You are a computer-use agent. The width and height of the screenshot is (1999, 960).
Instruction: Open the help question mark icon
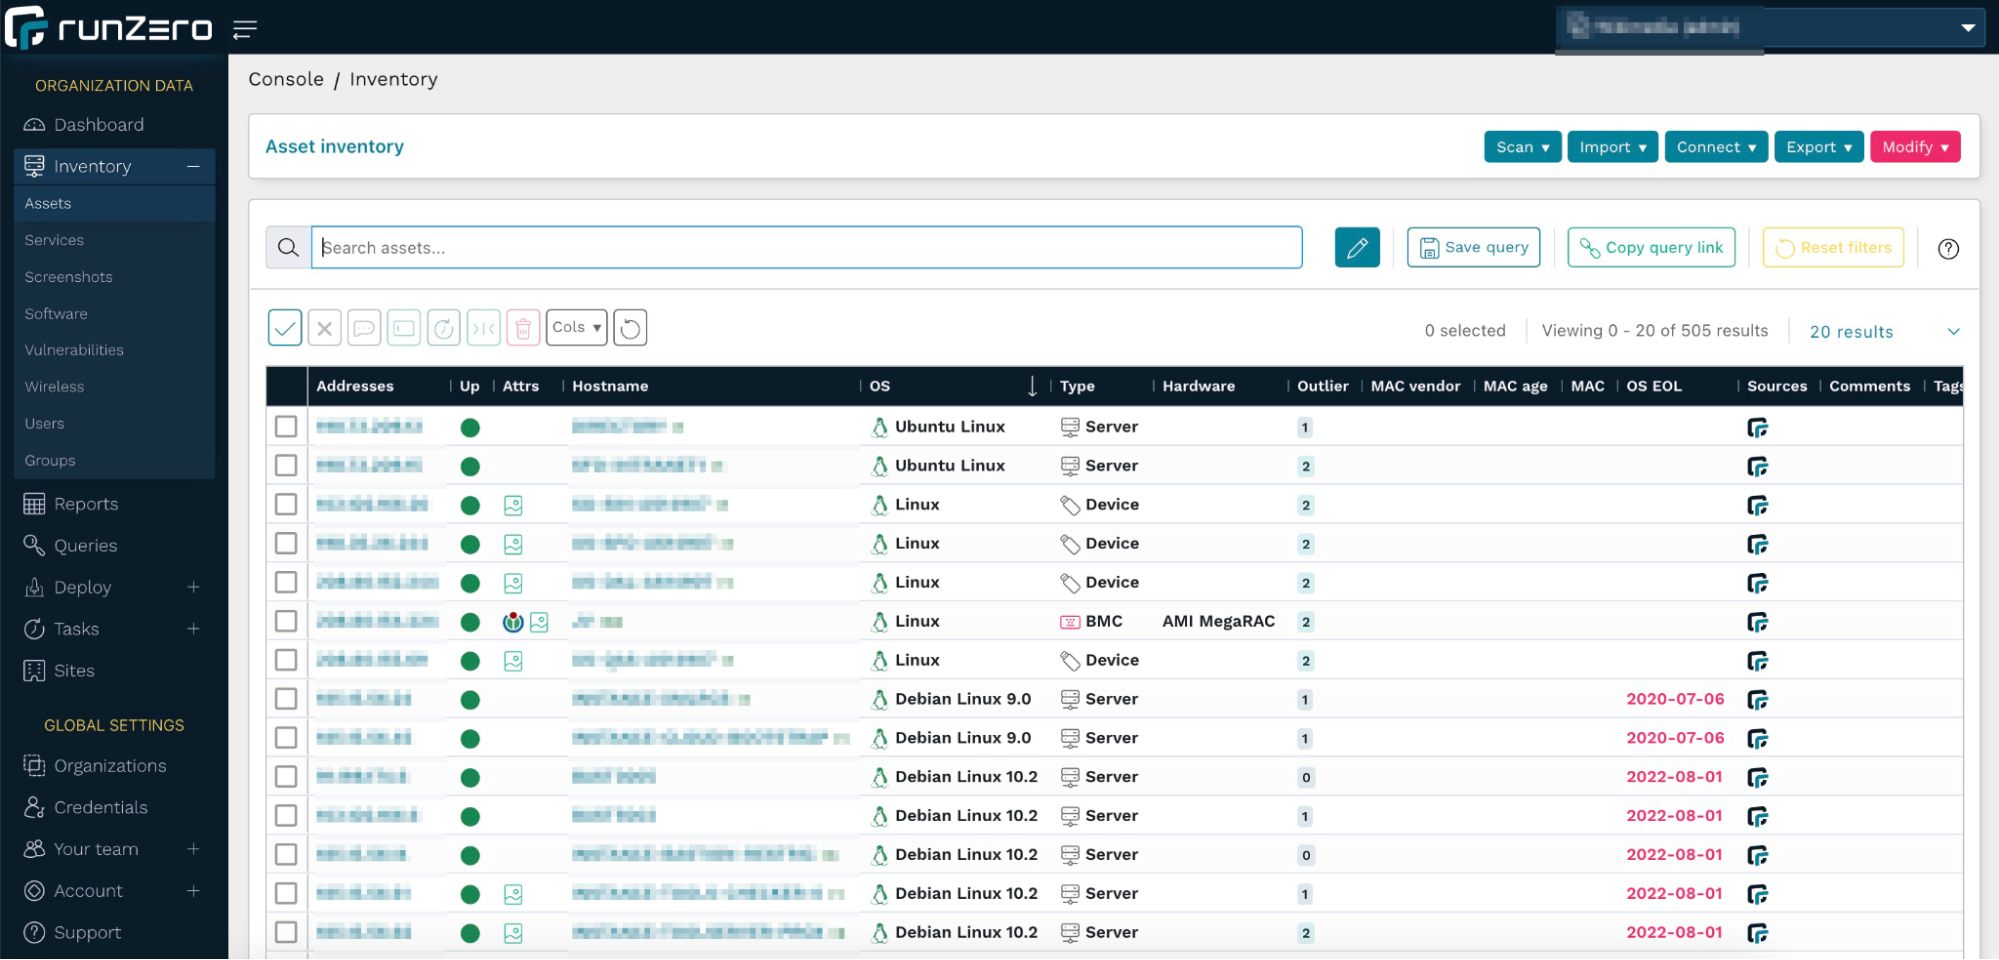pyautogui.click(x=1947, y=249)
